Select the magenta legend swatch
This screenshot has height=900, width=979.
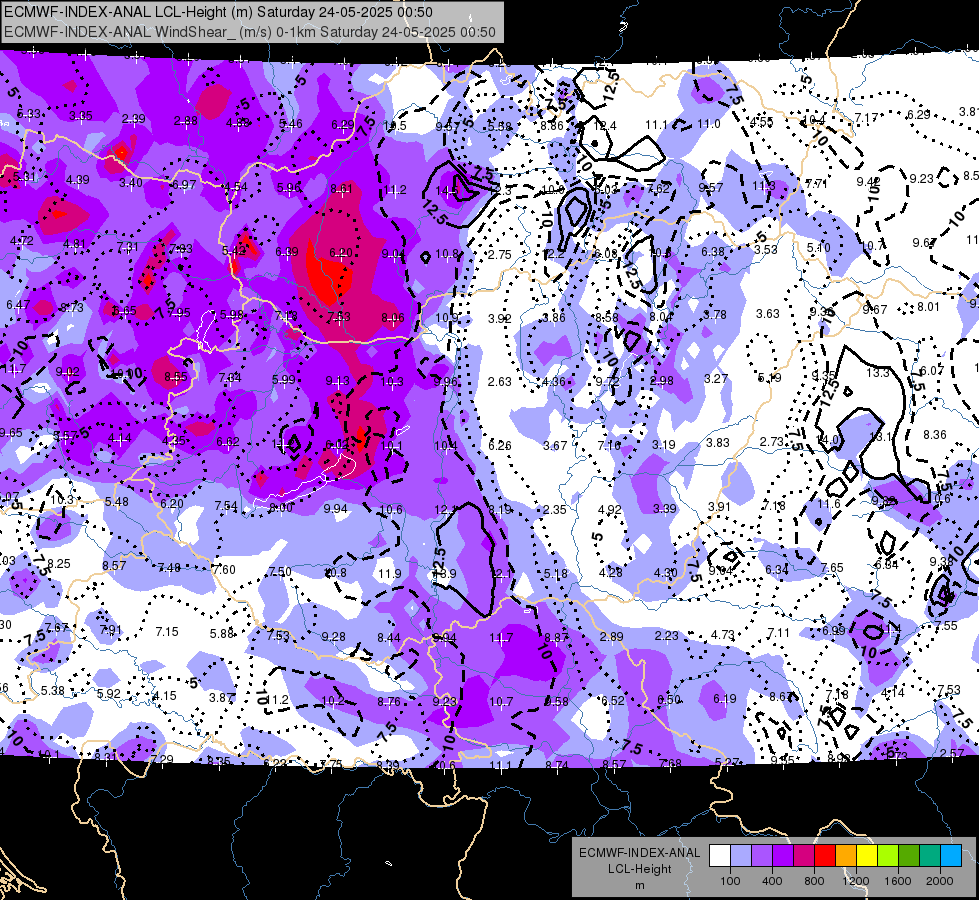click(804, 855)
